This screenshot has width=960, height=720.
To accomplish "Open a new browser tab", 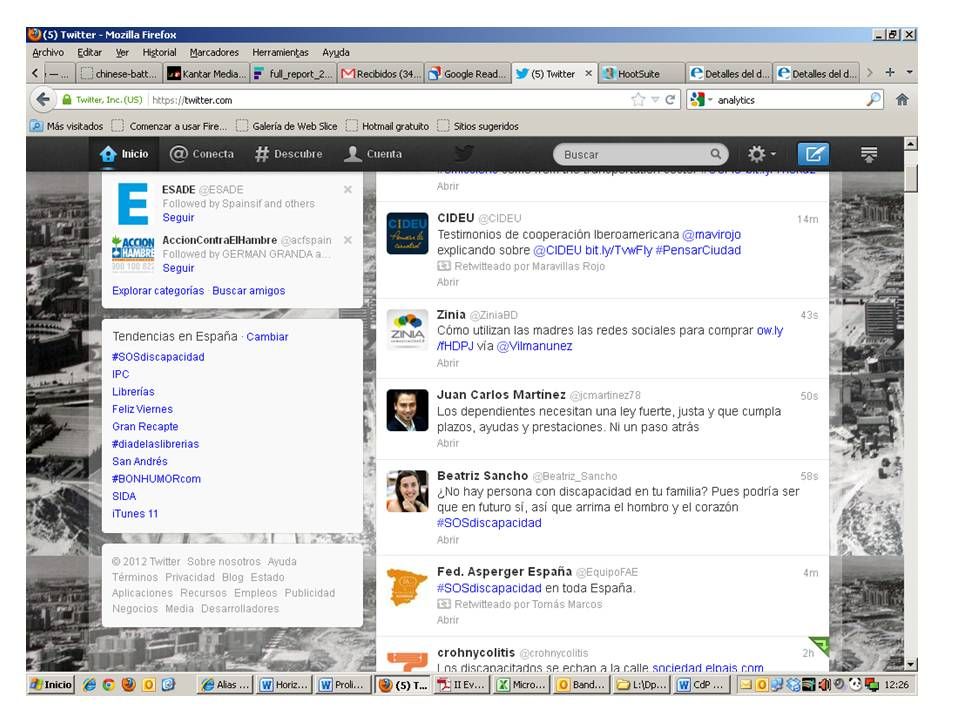I will coord(890,73).
